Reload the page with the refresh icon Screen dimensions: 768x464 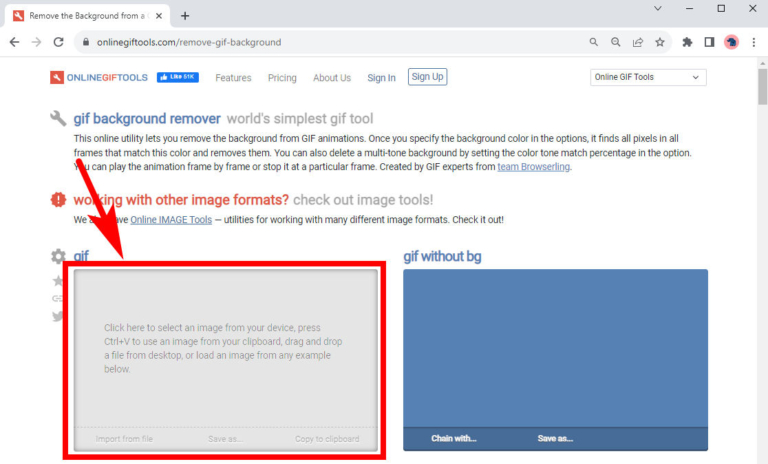pos(59,42)
